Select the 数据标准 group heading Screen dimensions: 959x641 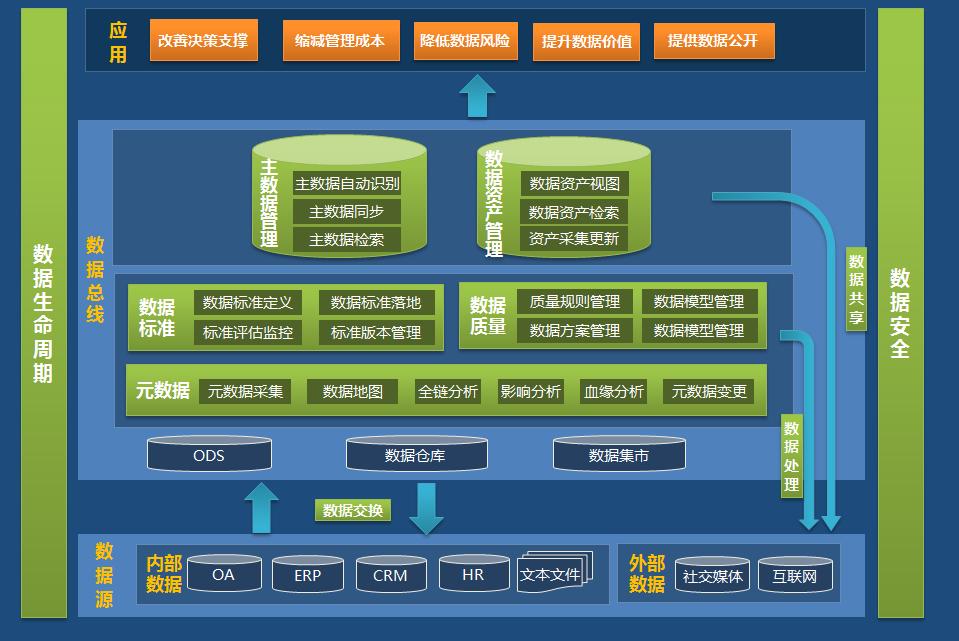click(157, 317)
